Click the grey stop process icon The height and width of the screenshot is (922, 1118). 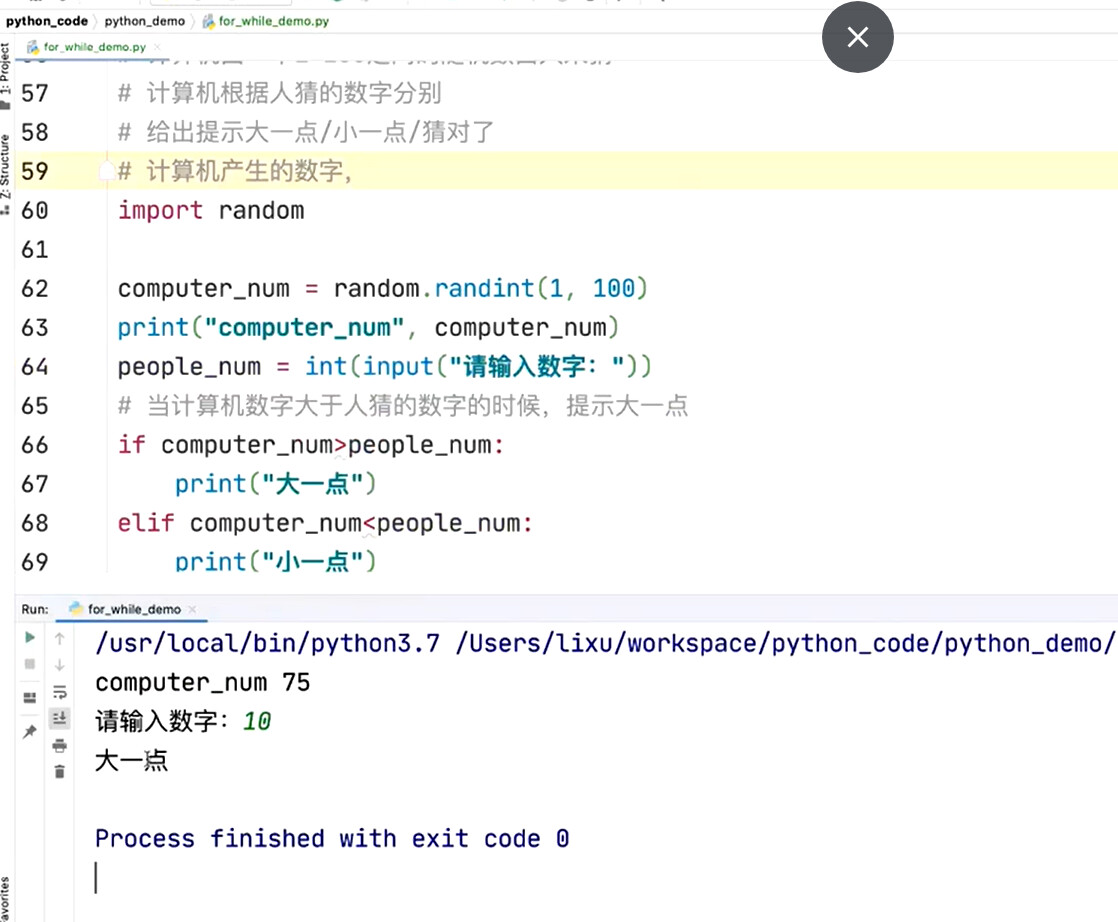pyautogui.click(x=29, y=664)
